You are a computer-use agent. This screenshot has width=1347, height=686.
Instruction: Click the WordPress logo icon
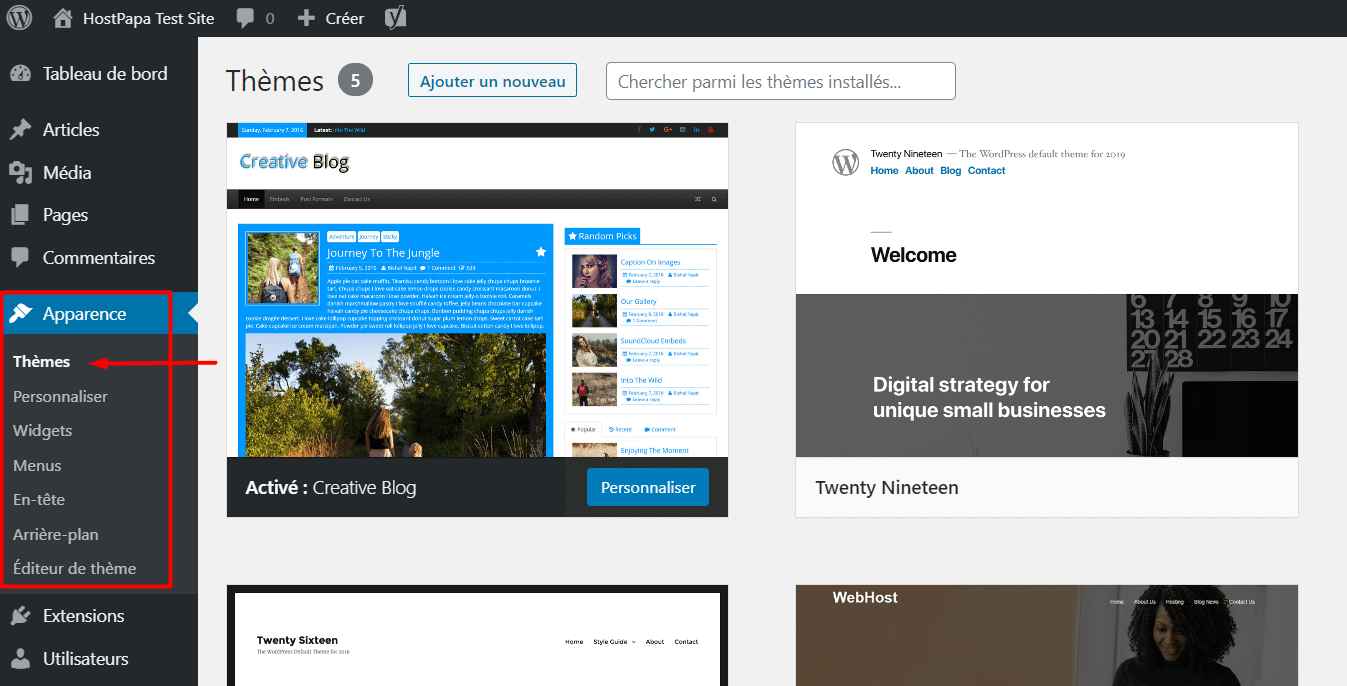(x=19, y=17)
